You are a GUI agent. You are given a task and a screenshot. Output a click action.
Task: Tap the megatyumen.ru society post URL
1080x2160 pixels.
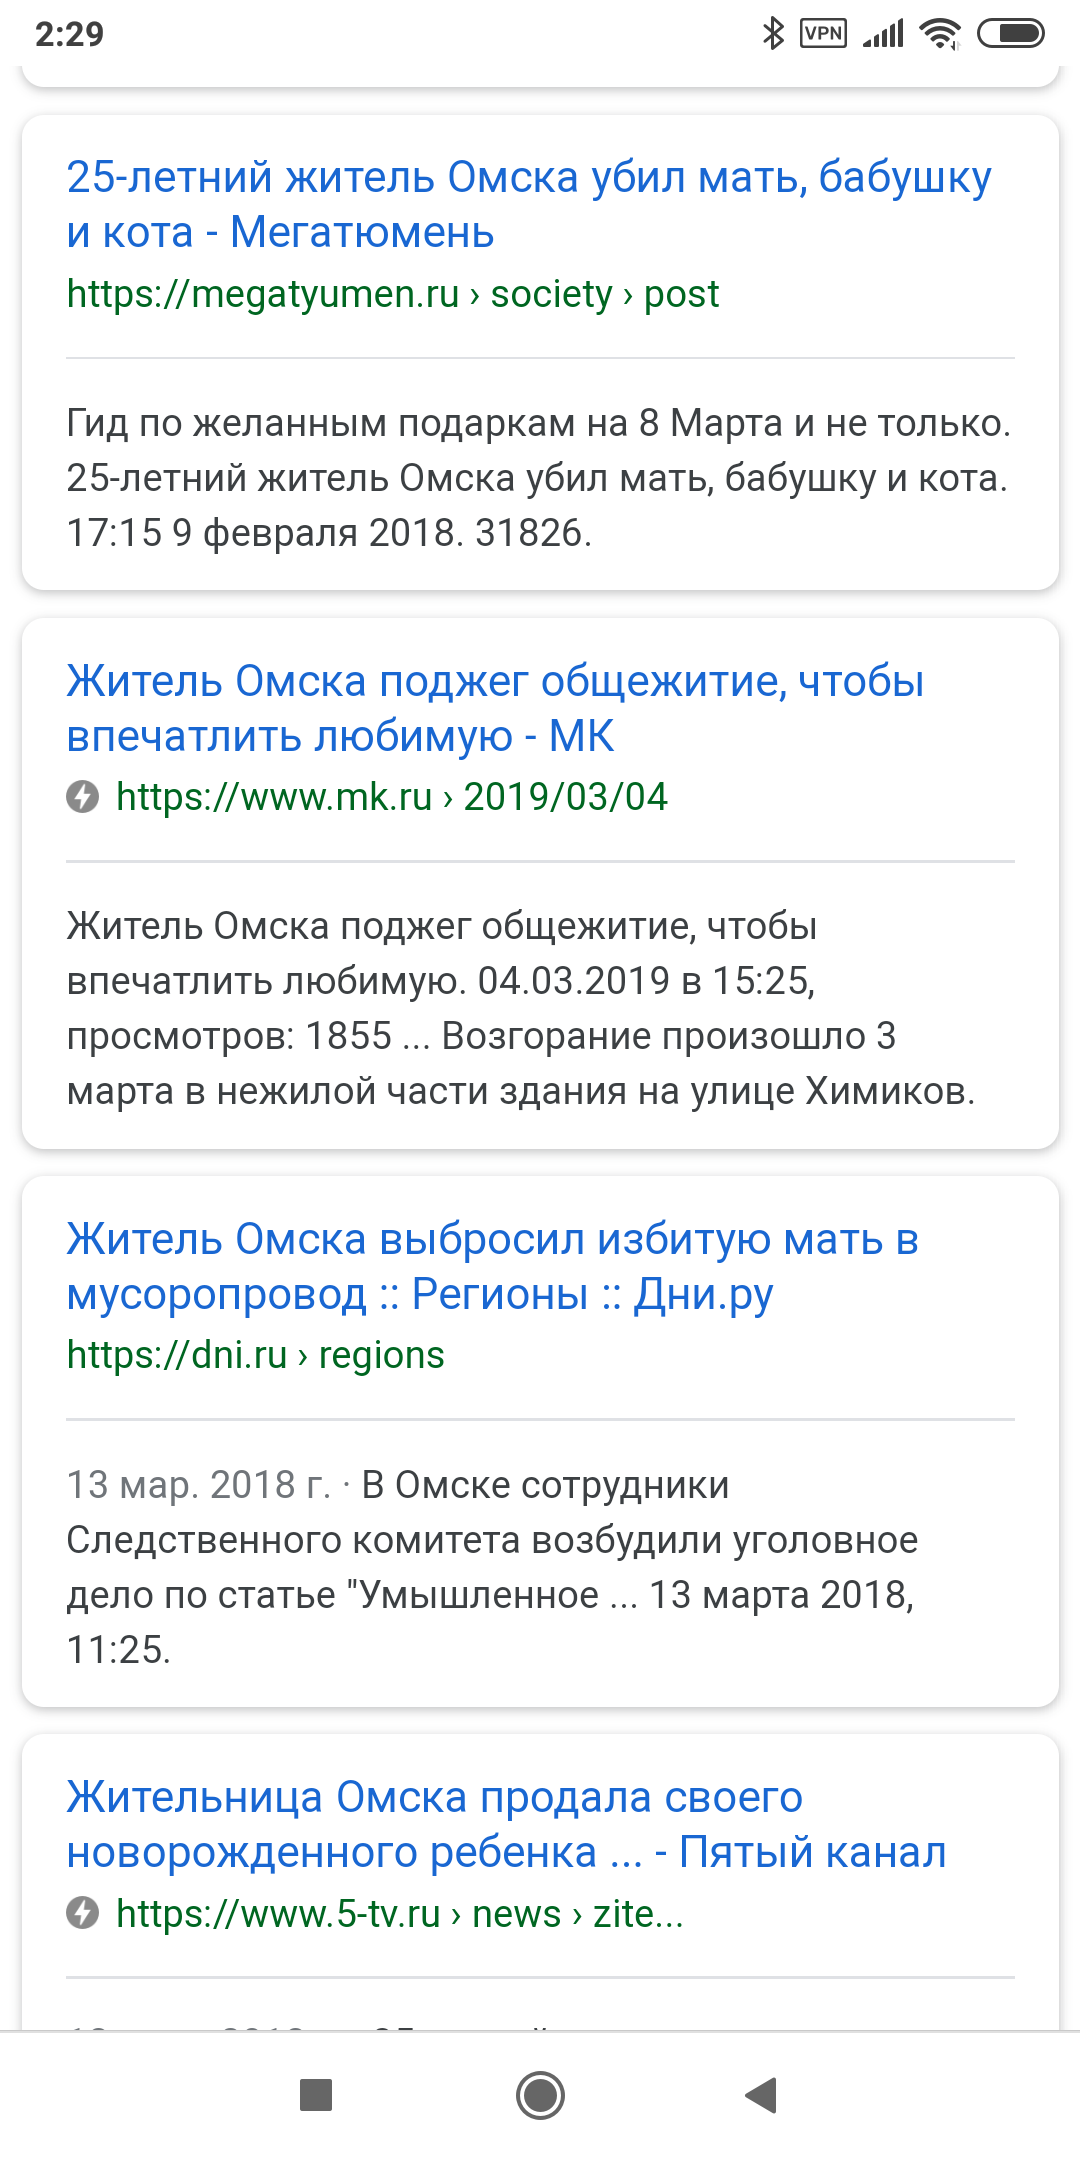pos(392,294)
